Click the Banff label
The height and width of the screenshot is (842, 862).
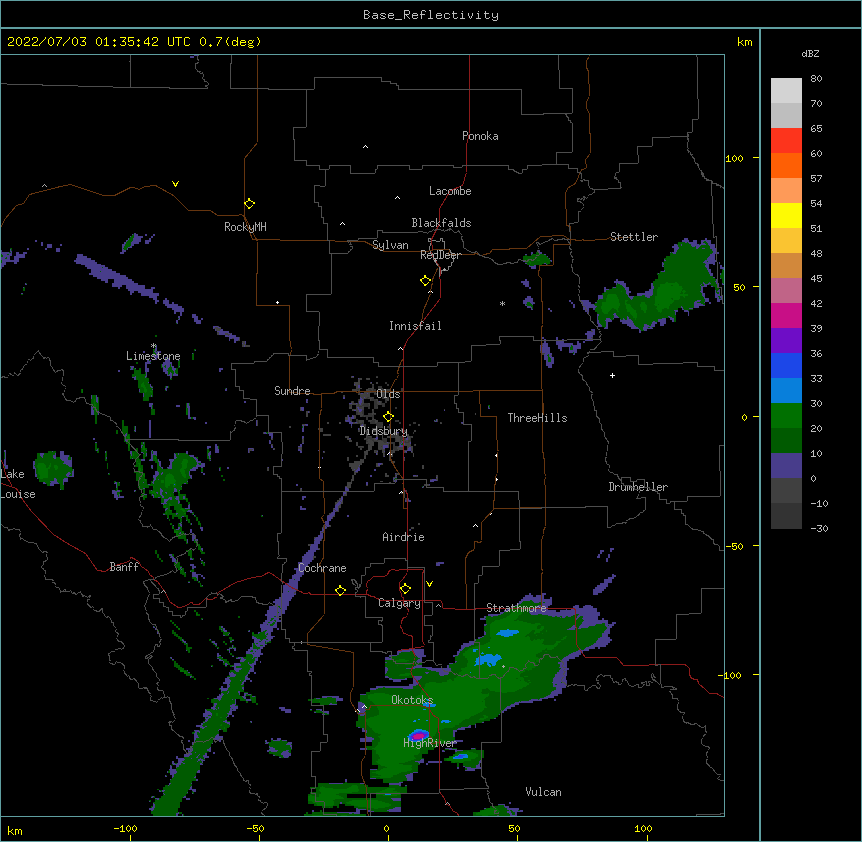(124, 567)
